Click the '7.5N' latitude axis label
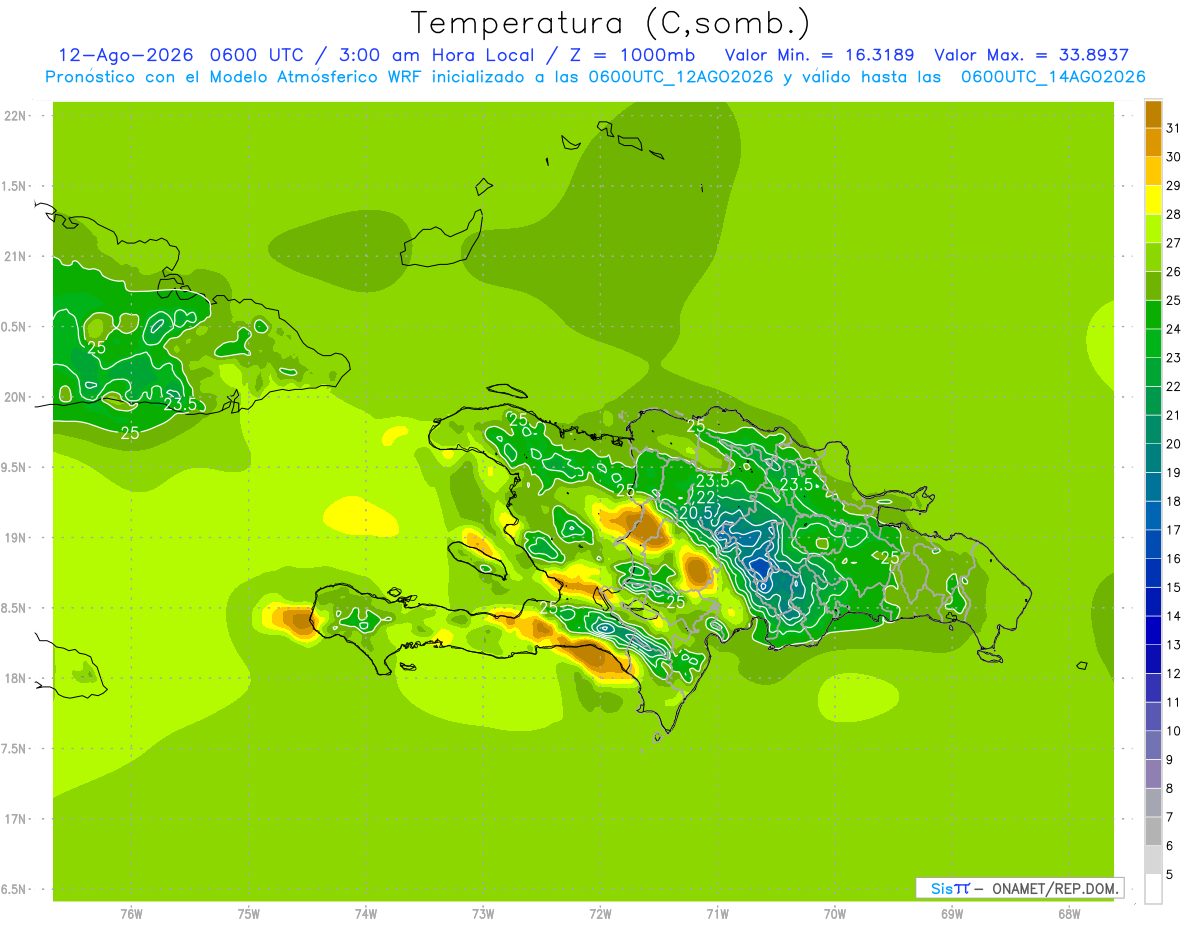The image size is (1200, 927). [x=15, y=749]
